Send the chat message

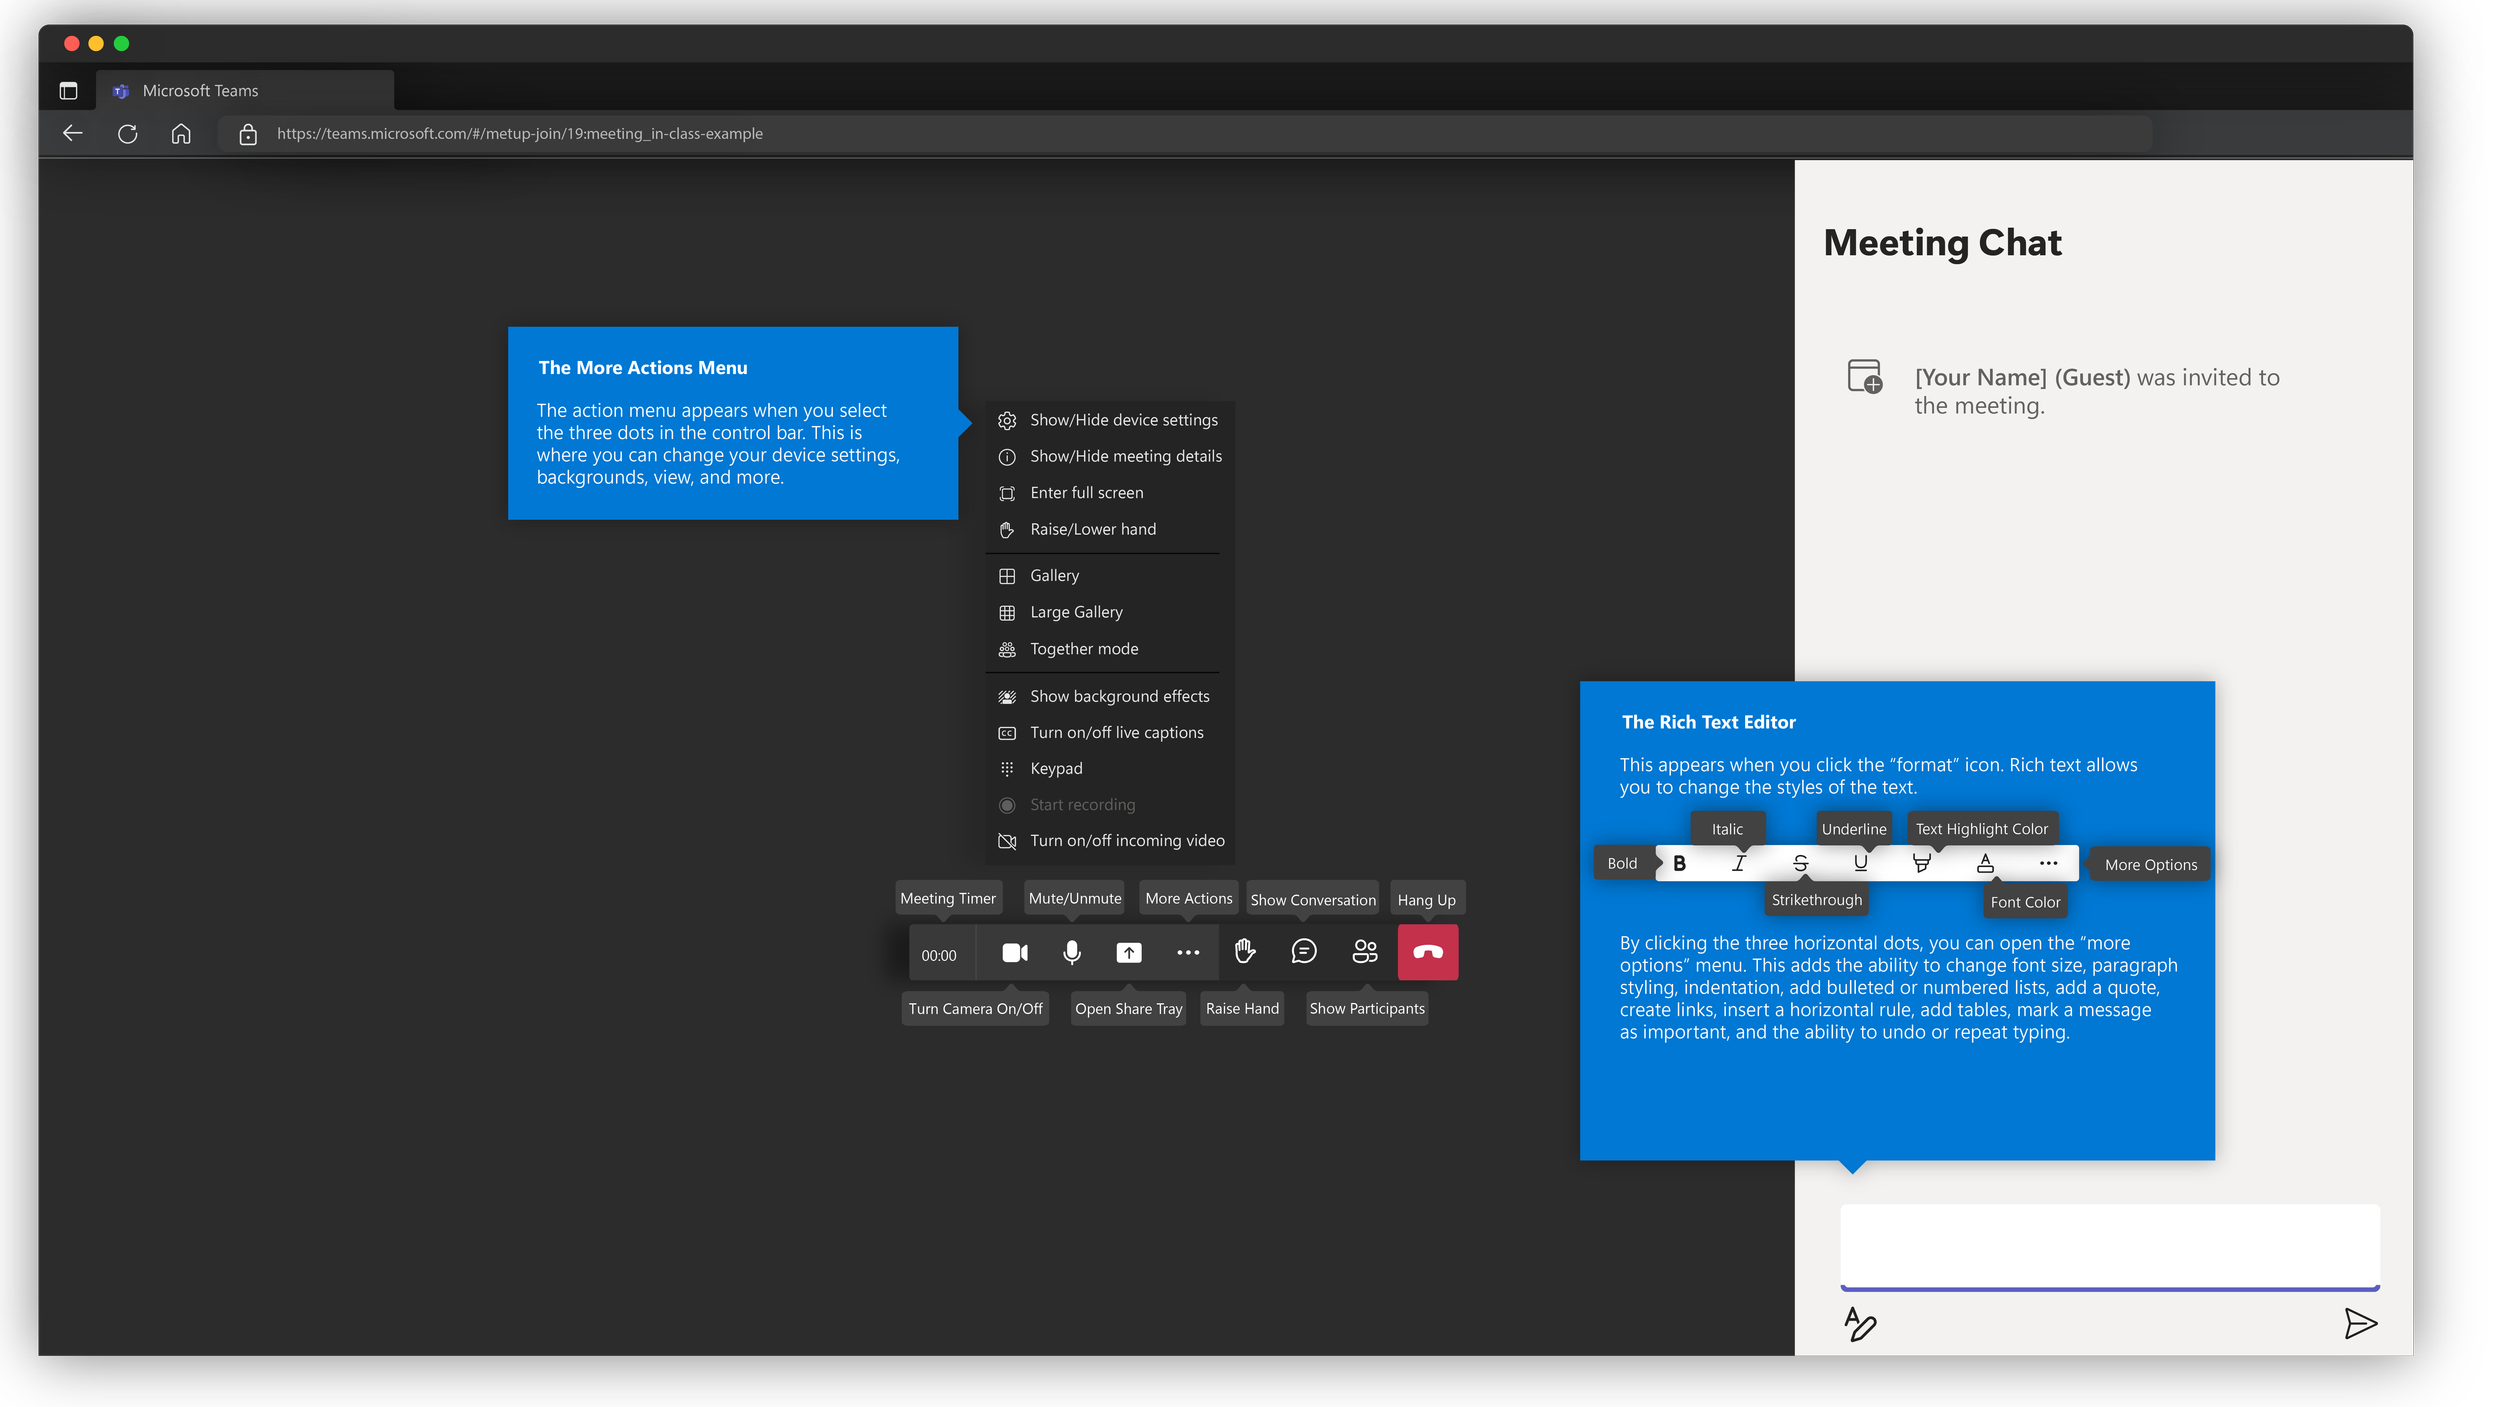coord(2359,1325)
